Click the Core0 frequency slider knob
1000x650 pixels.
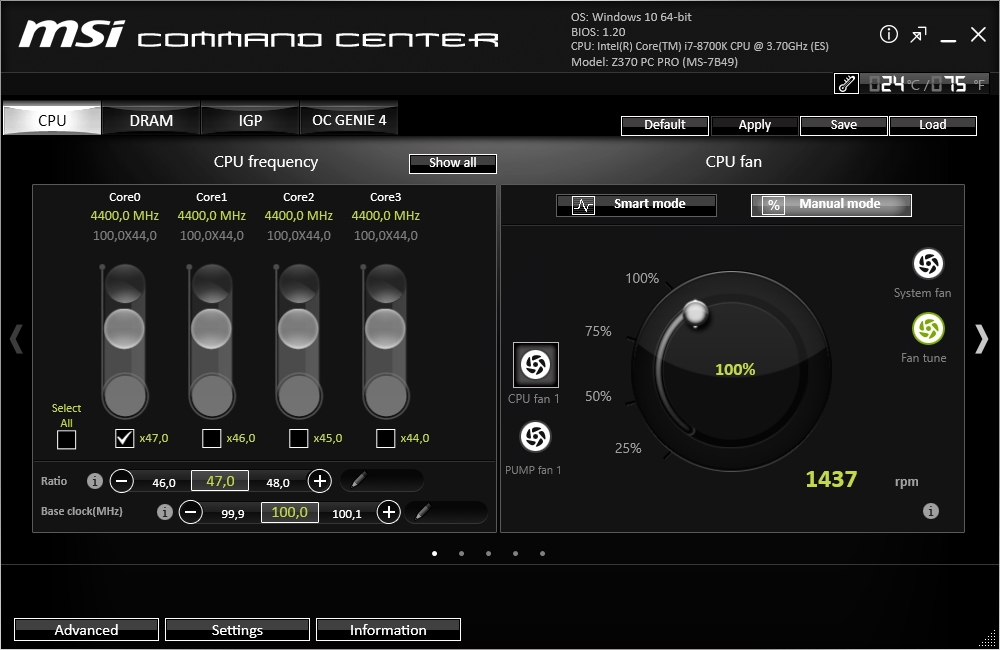pyautogui.click(x=124, y=329)
